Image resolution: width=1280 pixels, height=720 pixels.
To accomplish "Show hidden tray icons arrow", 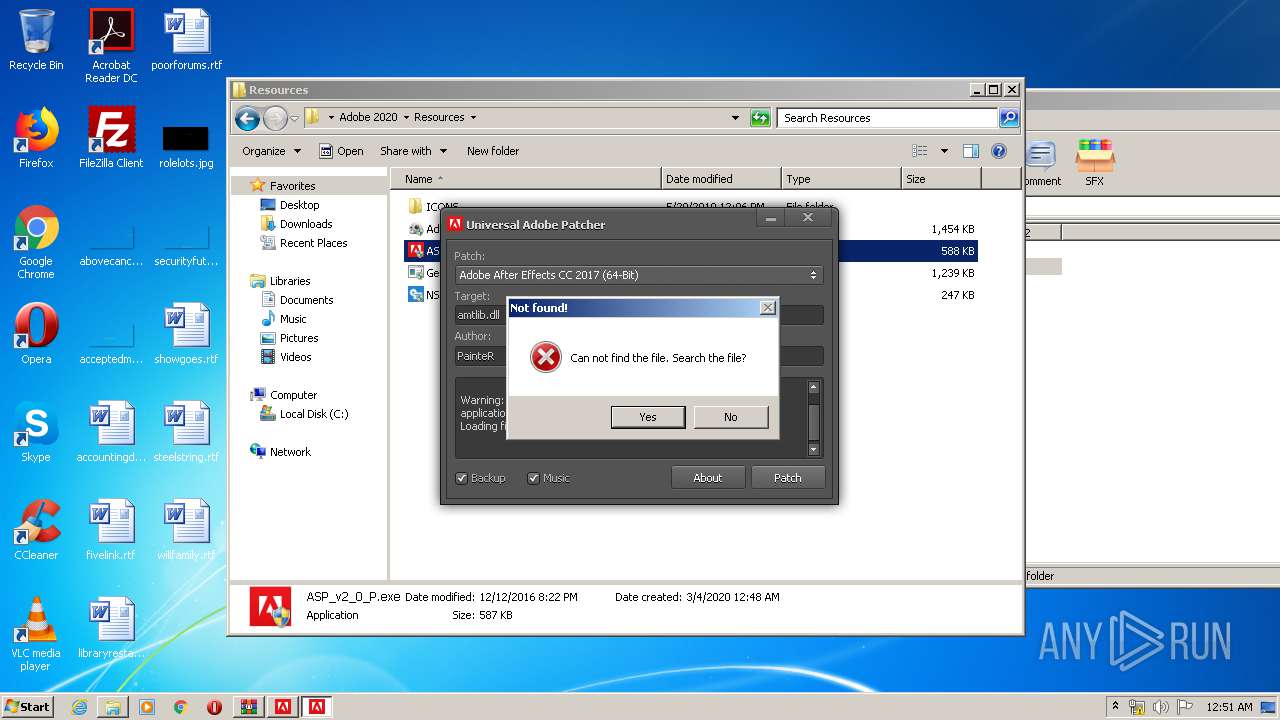I will pyautogui.click(x=1115, y=706).
